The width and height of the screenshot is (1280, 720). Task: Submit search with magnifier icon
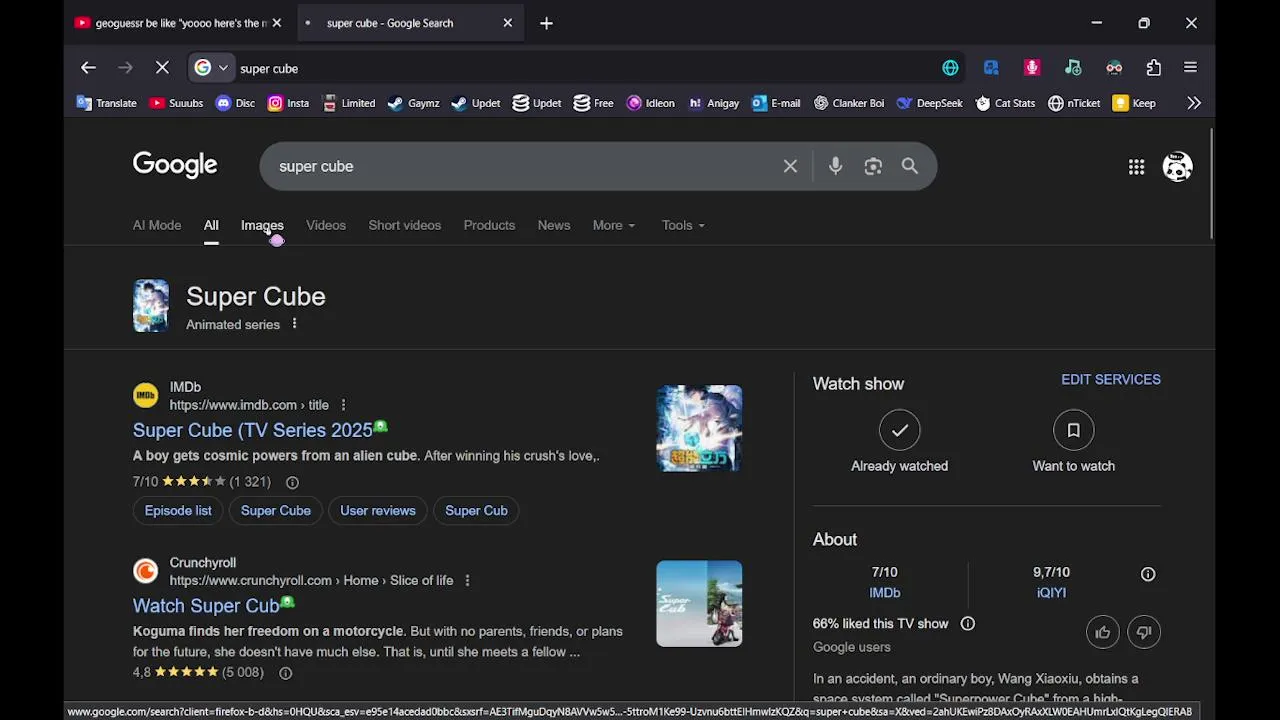pyautogui.click(x=910, y=166)
